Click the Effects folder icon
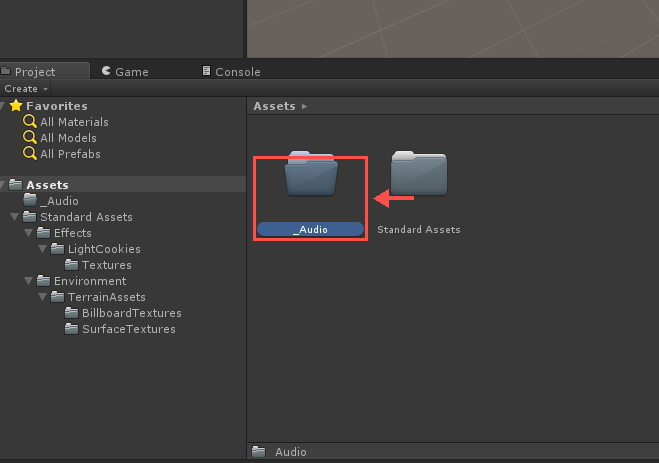This screenshot has width=659, height=463. click(x=43, y=232)
